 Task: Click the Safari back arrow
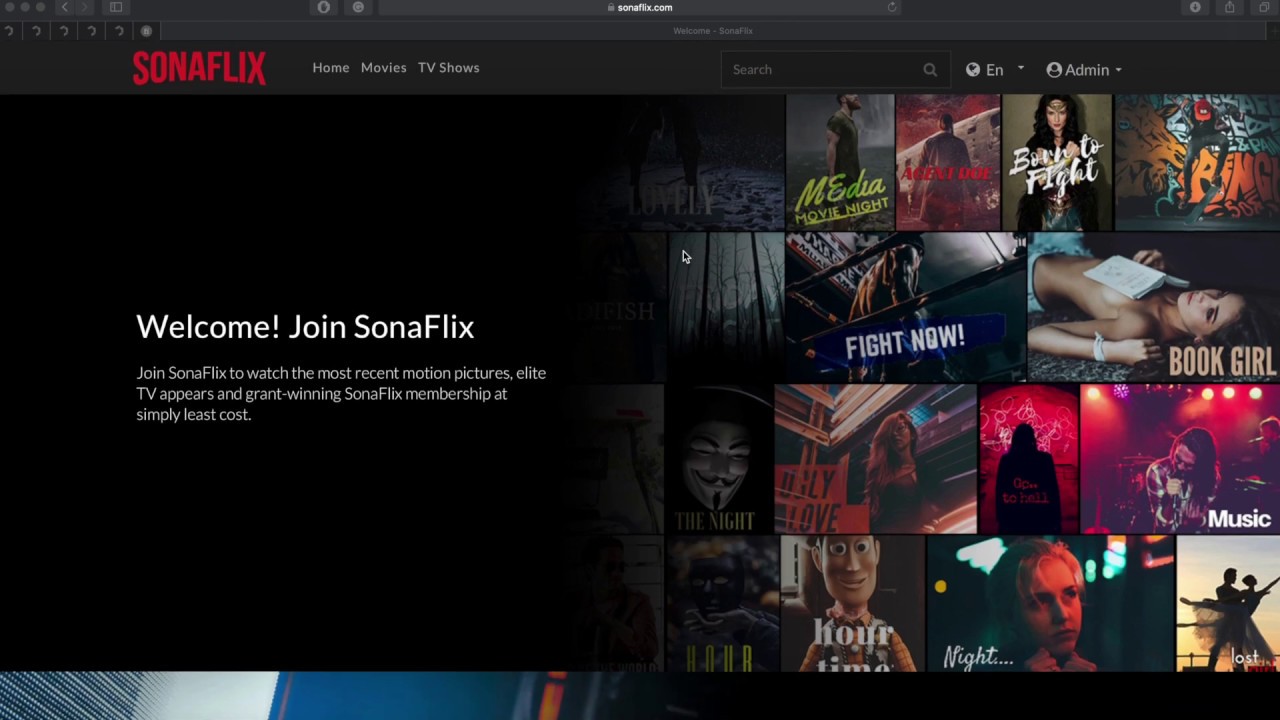click(x=64, y=7)
